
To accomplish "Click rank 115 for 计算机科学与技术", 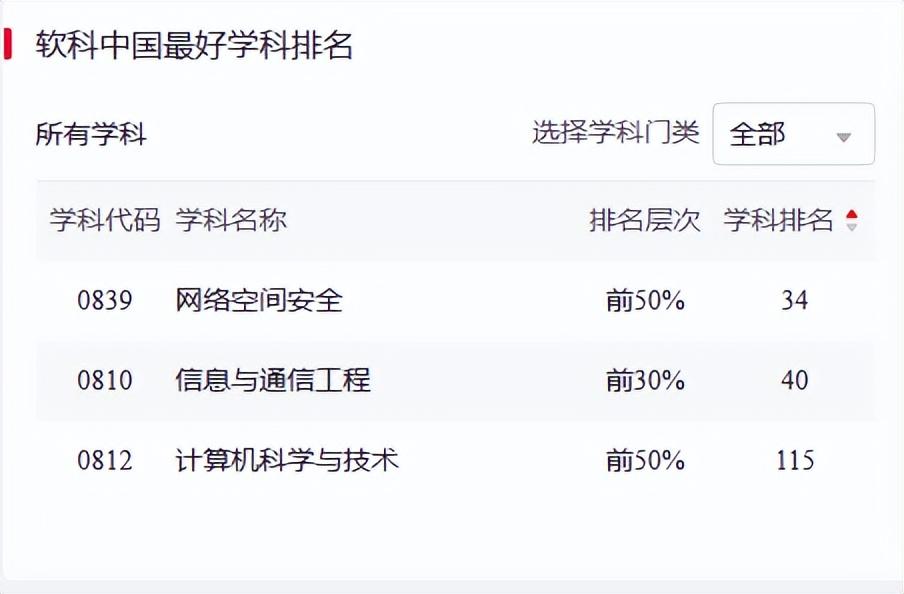I will click(794, 460).
